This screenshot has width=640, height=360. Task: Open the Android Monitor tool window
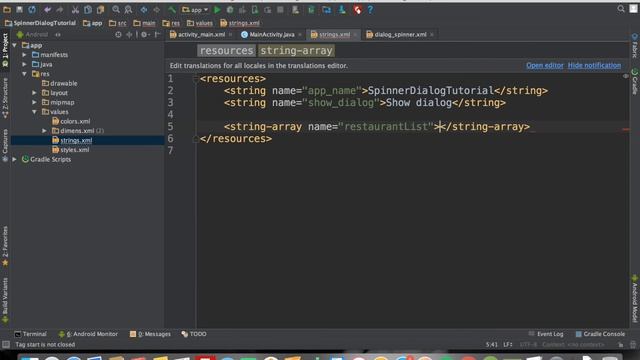[x=88, y=334]
